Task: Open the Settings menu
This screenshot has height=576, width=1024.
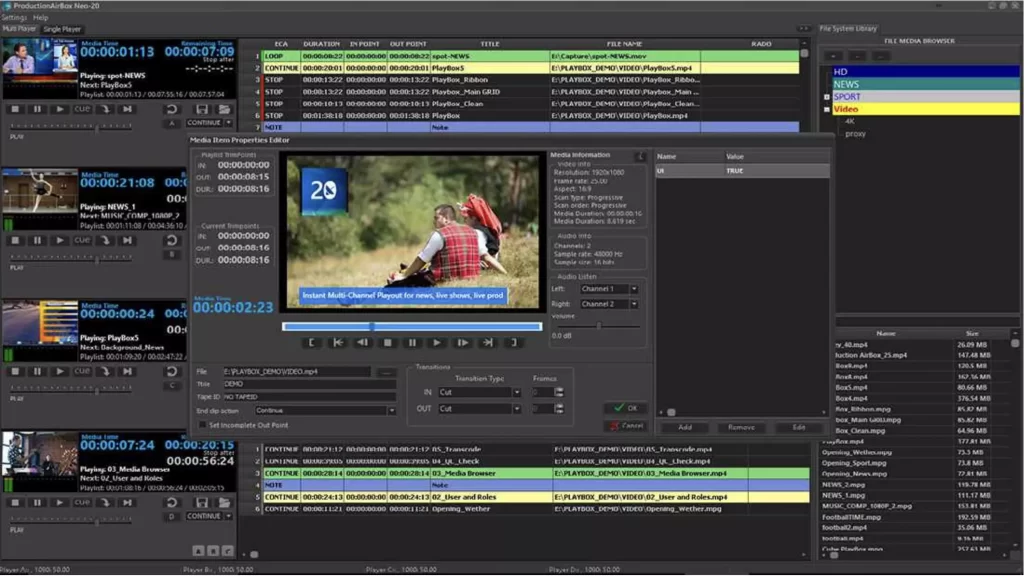Action: pos(14,18)
